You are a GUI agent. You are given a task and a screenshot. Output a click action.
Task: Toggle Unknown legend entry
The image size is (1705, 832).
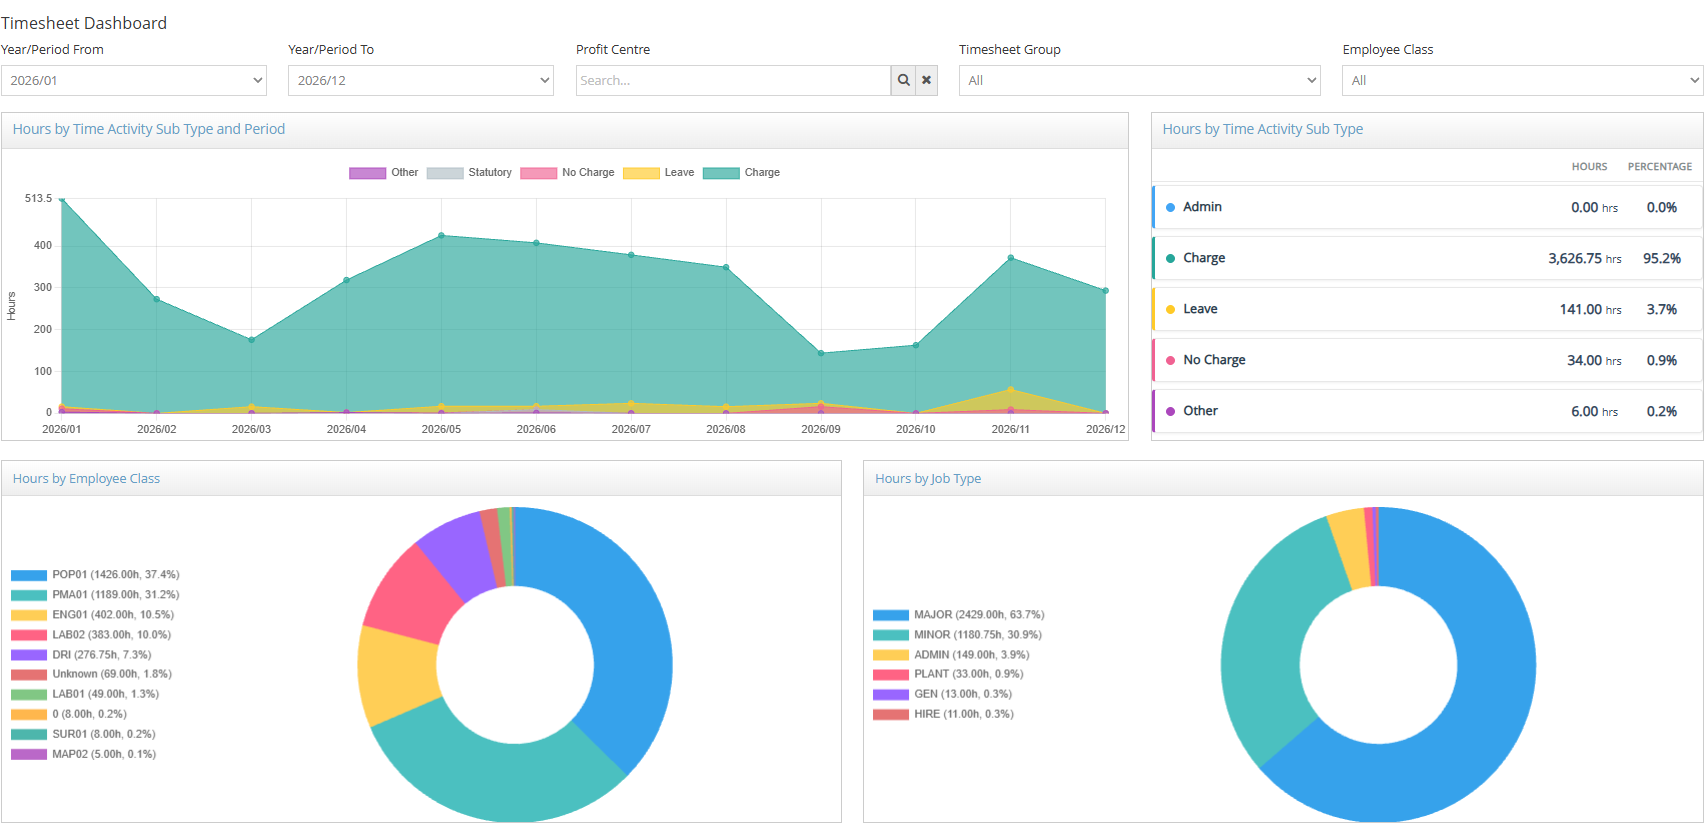pyautogui.click(x=91, y=674)
